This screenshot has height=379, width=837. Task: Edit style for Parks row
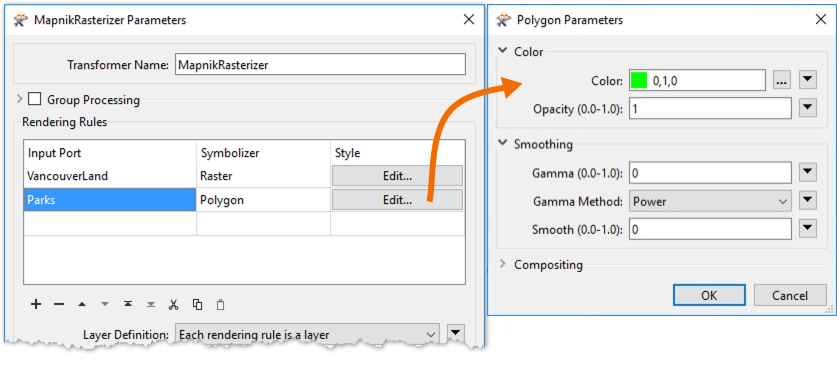point(397,200)
